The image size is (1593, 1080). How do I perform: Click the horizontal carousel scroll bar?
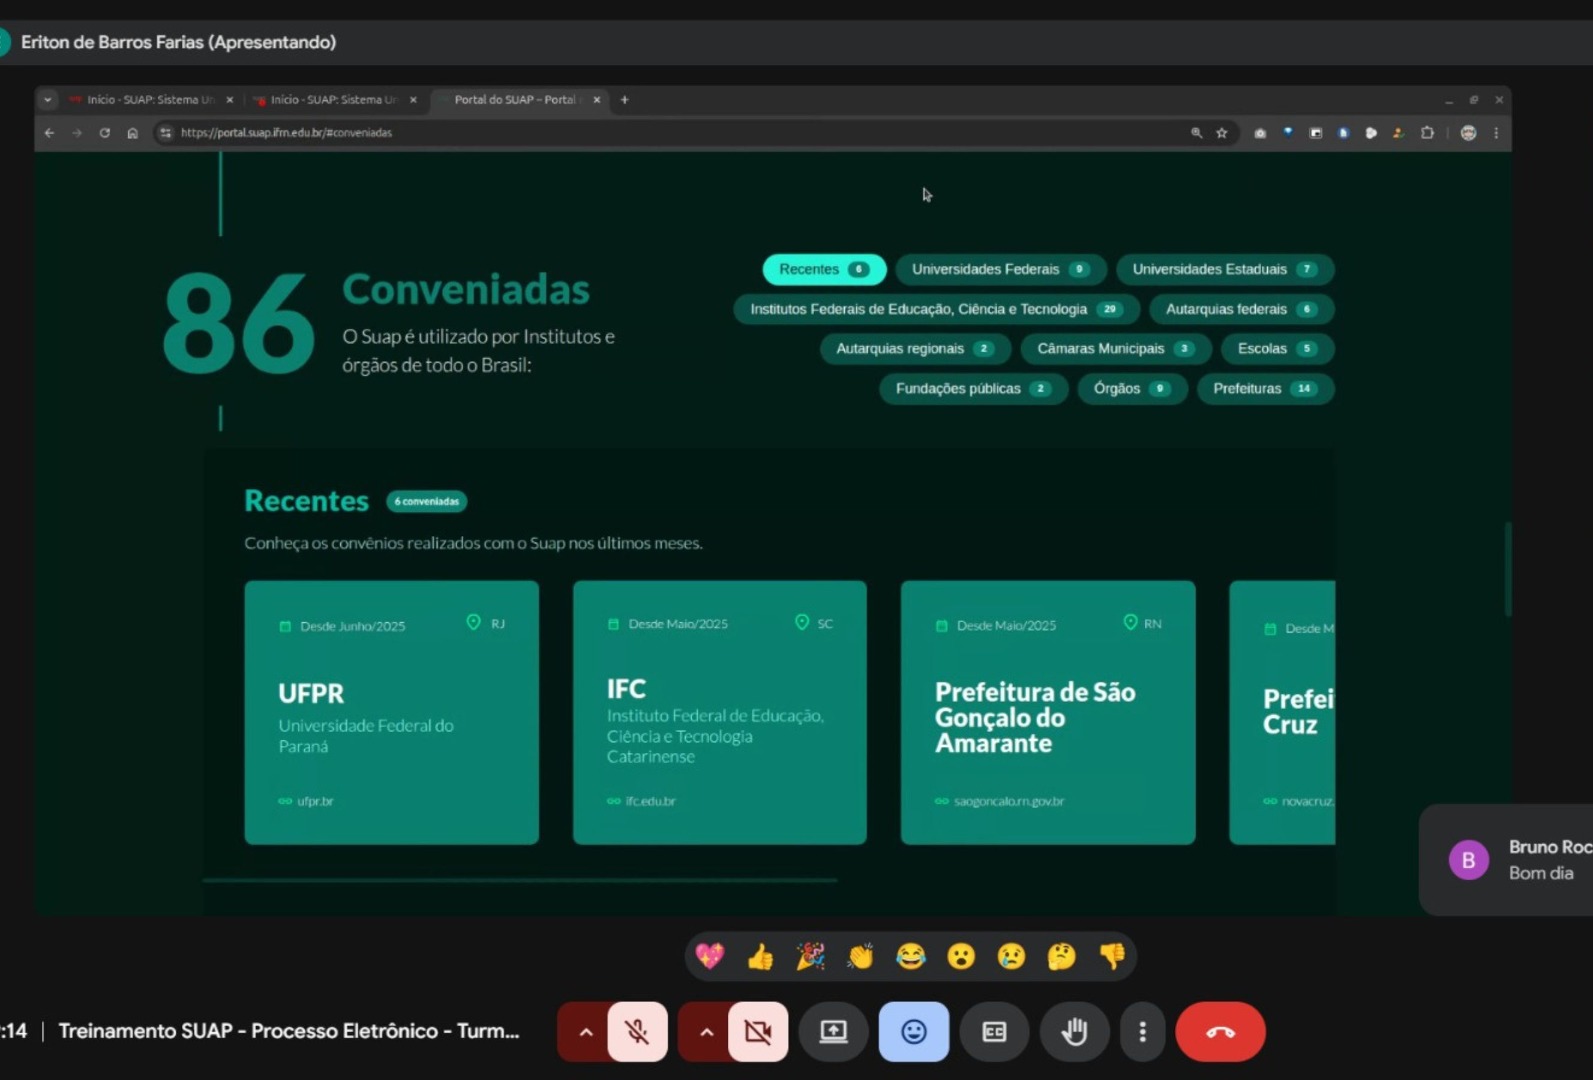(520, 880)
